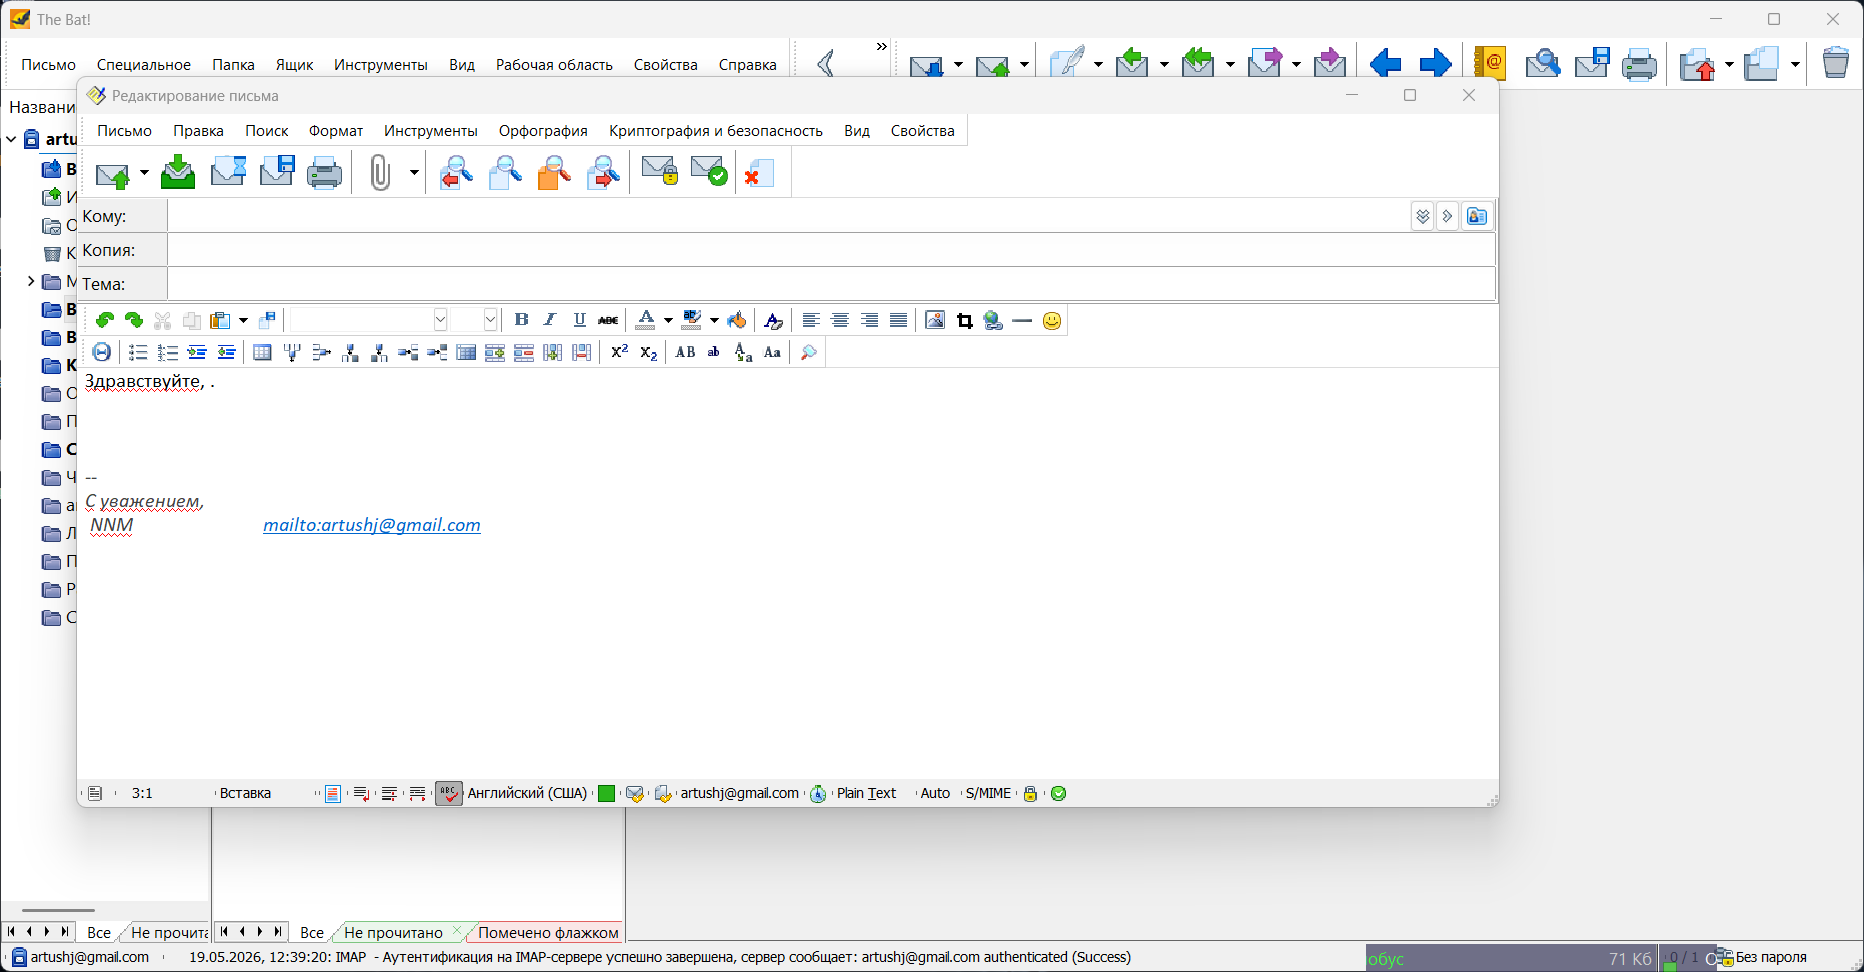This screenshot has width=1864, height=972.
Task: Click the envelope with green check sign icon
Action: tap(709, 172)
